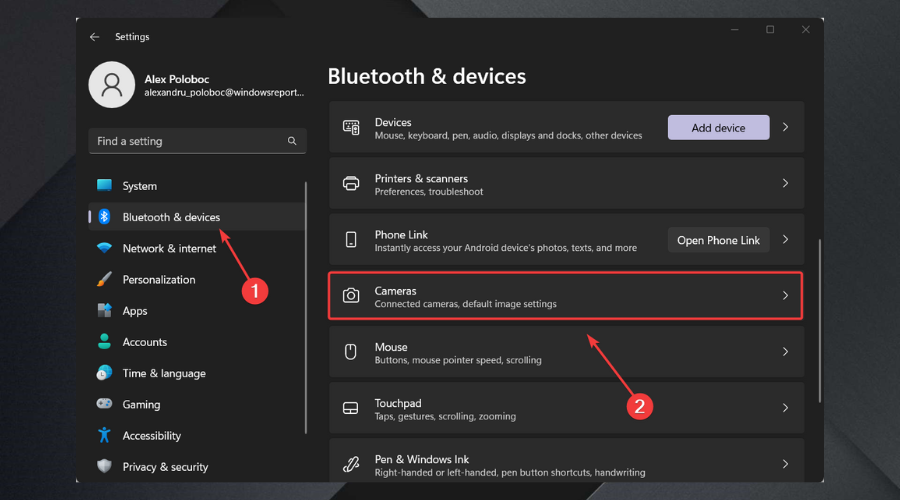Image resolution: width=900 pixels, height=500 pixels.
Task: Select System in the sidebar
Action: (197, 185)
